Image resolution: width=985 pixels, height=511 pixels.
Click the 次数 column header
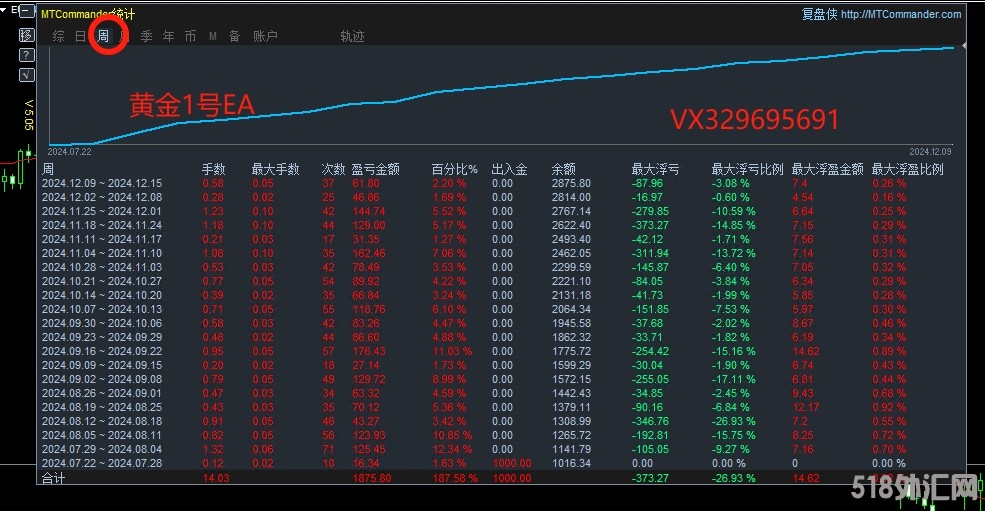pos(334,169)
